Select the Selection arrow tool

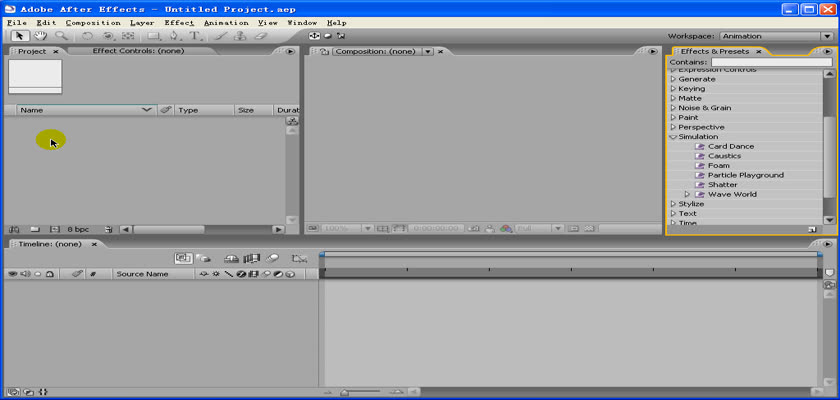point(20,36)
